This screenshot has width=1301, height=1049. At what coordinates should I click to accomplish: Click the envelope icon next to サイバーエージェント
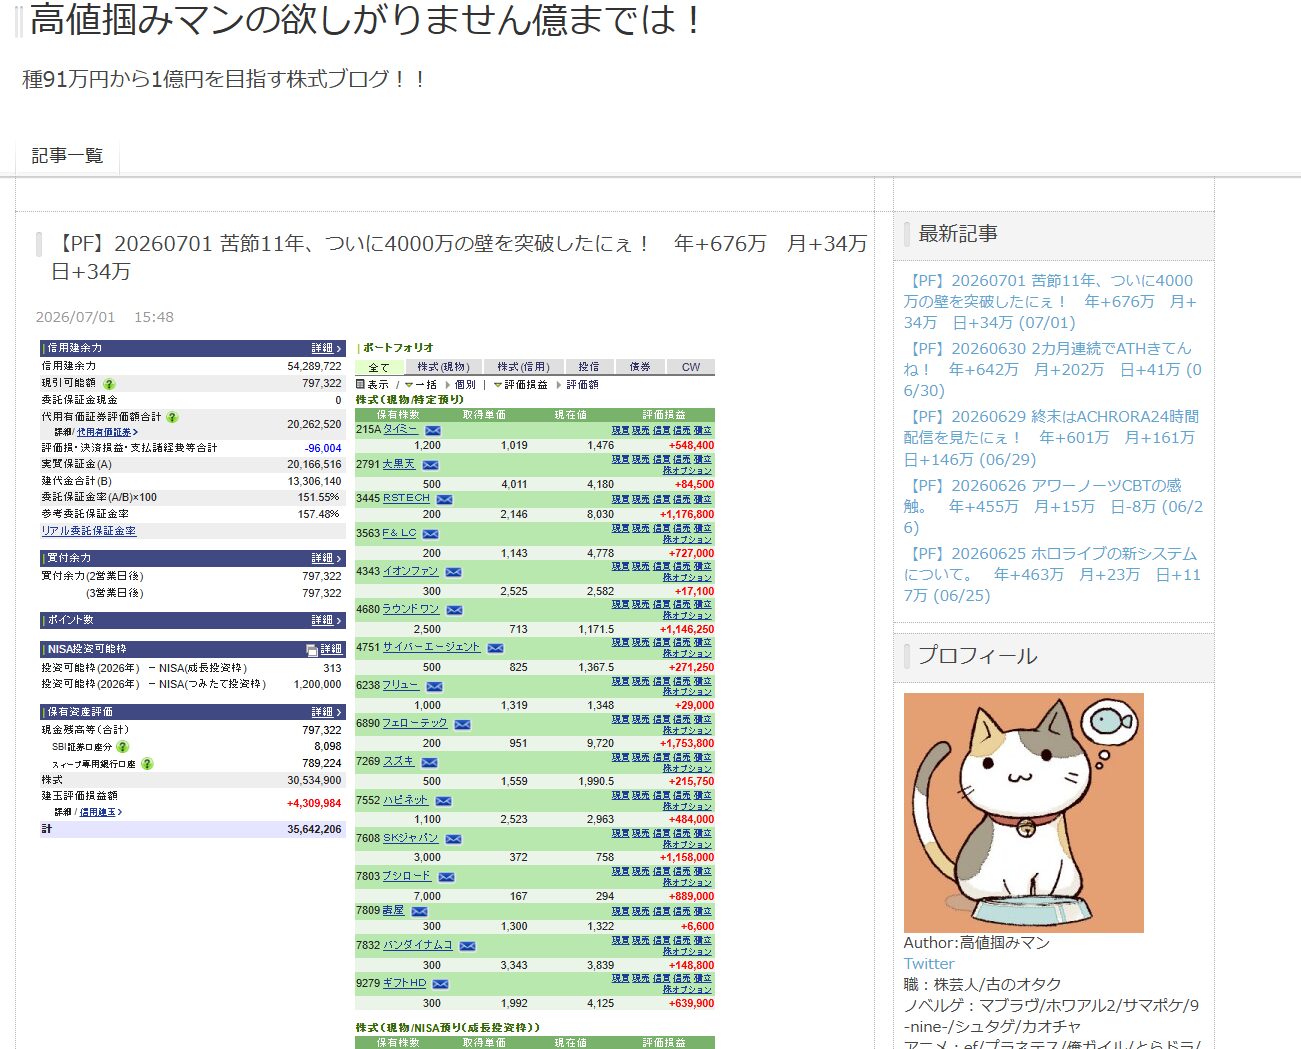pyautogui.click(x=495, y=648)
